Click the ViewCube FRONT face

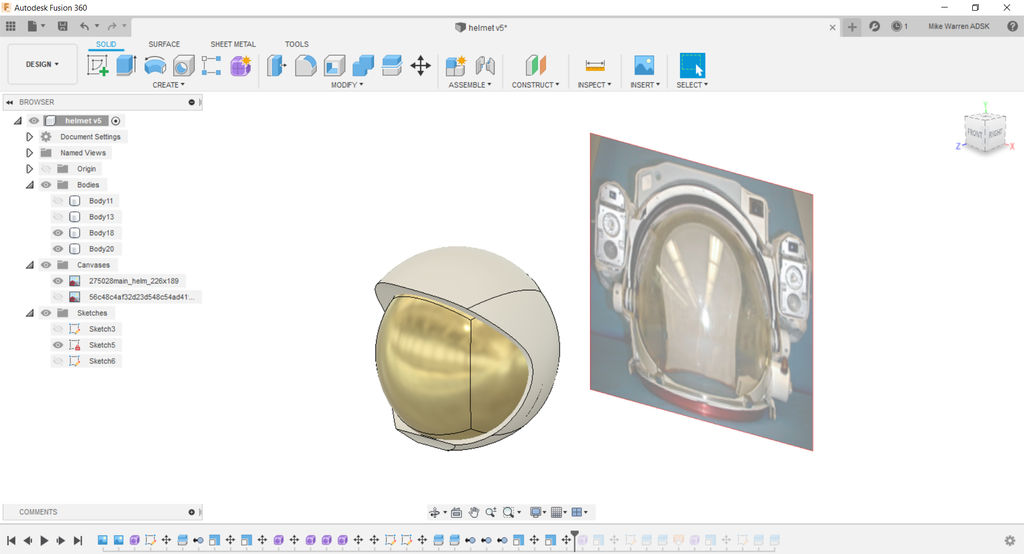pyautogui.click(x=974, y=133)
